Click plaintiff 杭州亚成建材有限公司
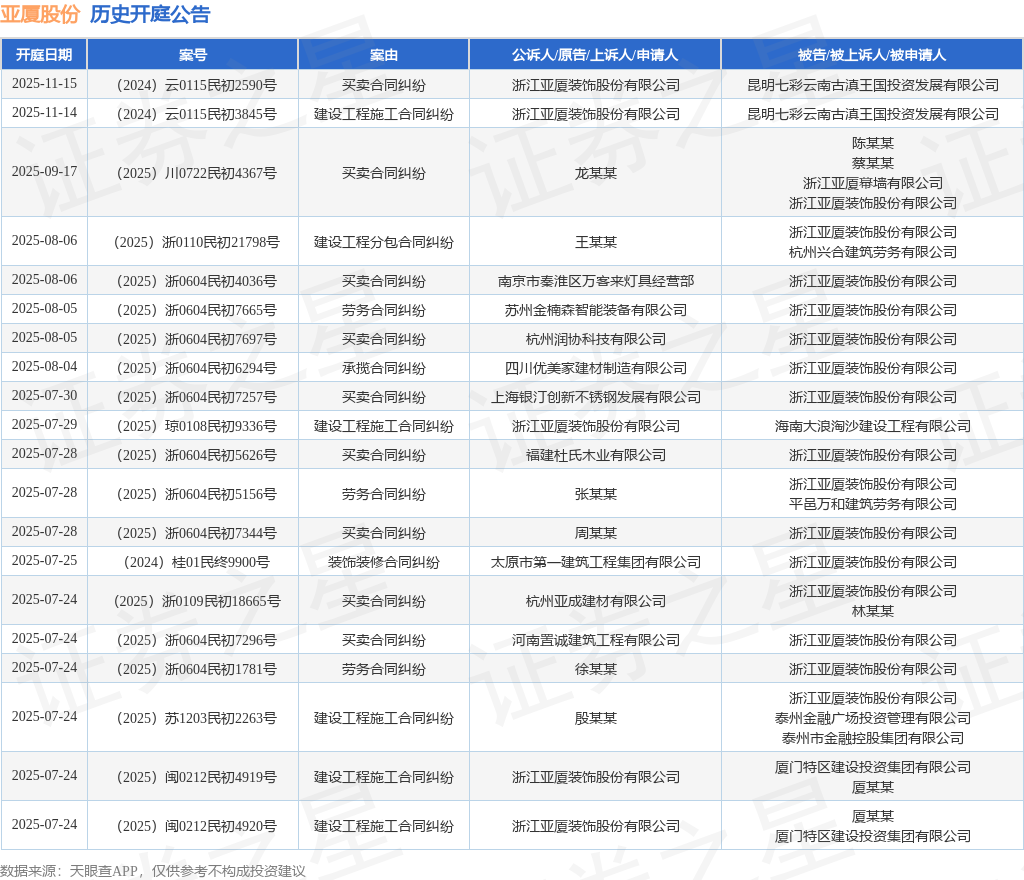Image resolution: width=1024 pixels, height=880 pixels. (595, 601)
